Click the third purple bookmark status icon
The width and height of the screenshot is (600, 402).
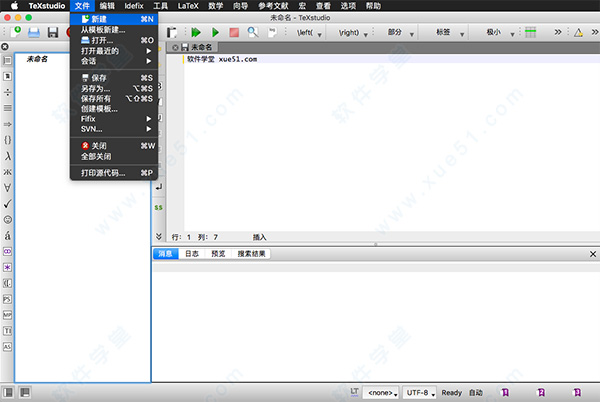pyautogui.click(x=577, y=392)
